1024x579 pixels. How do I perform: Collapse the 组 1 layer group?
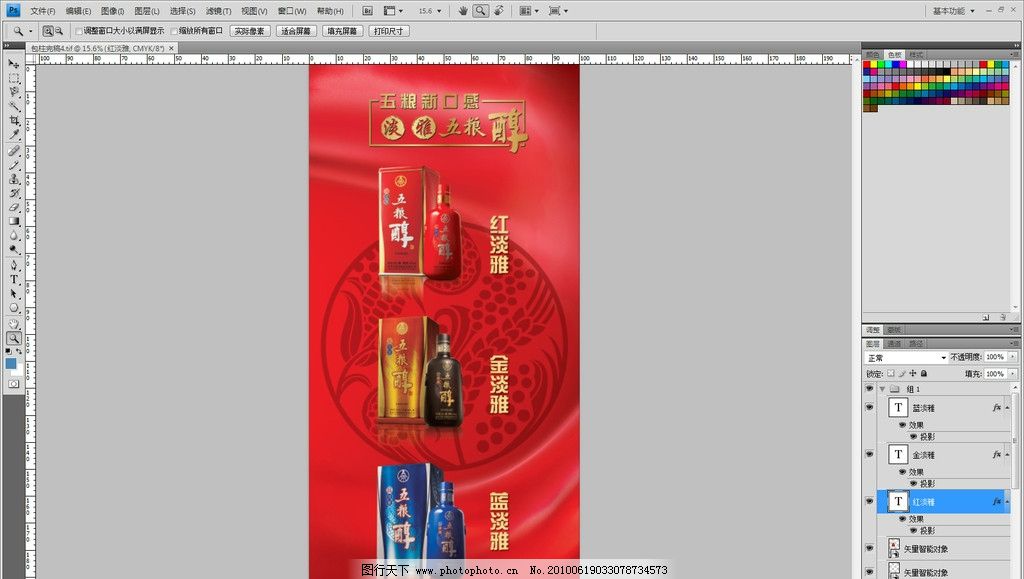pyautogui.click(x=882, y=389)
